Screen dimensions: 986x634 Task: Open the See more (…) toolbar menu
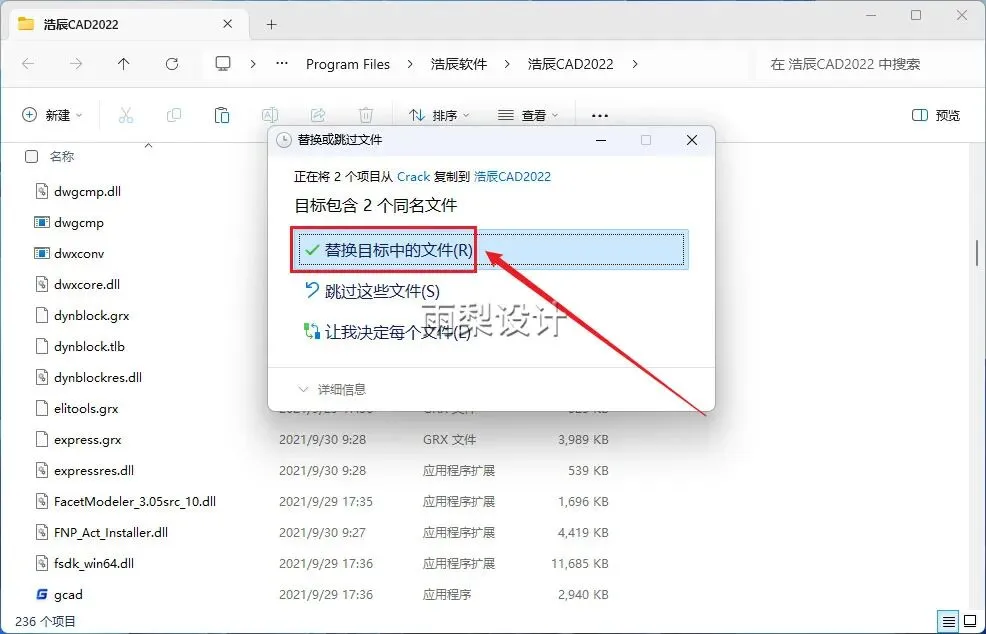tap(600, 116)
